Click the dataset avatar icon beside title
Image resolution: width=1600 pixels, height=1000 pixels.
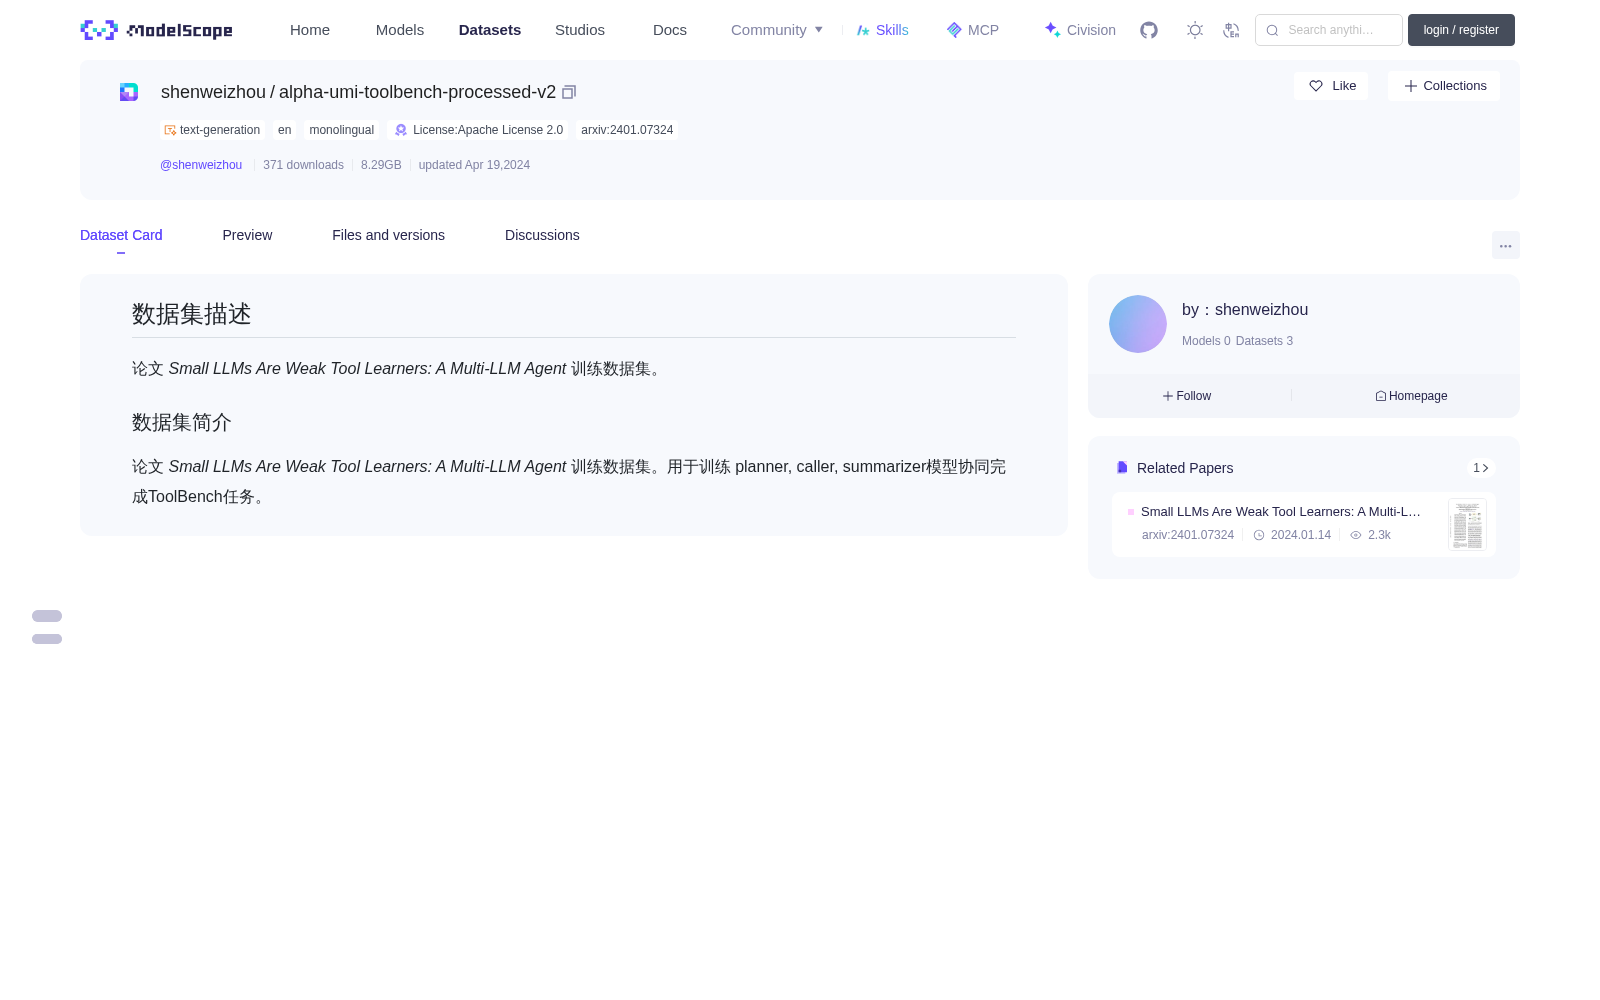pos(129,92)
